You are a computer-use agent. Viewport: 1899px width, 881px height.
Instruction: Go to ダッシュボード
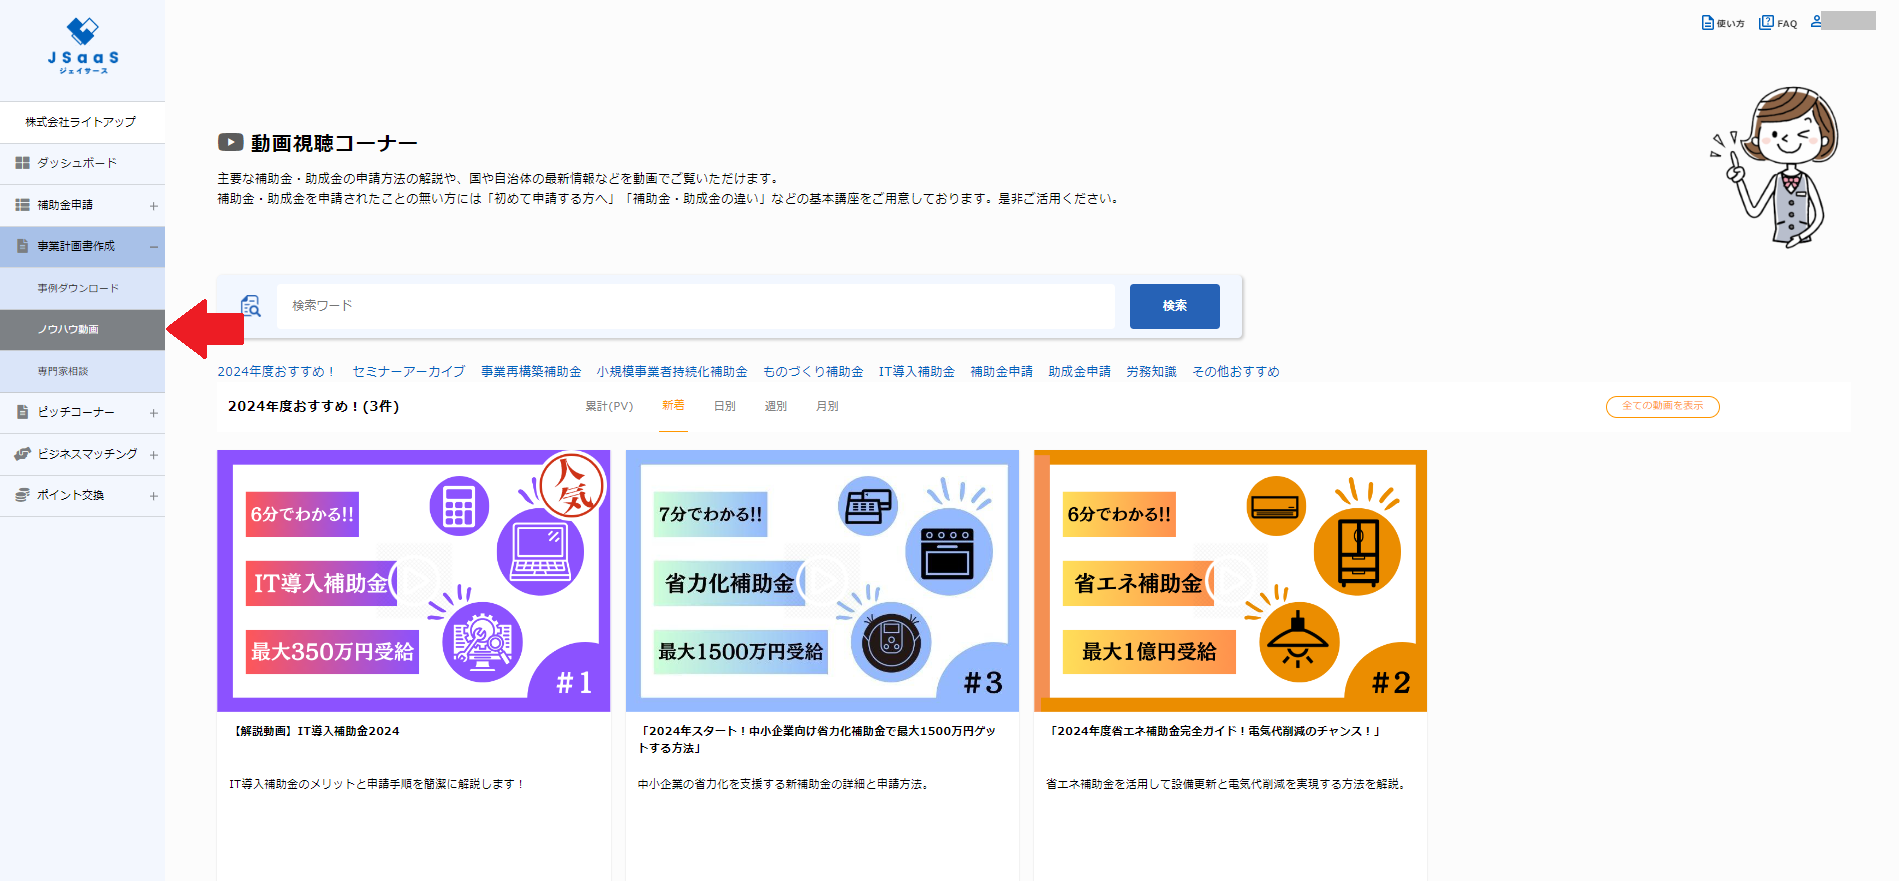click(x=77, y=163)
